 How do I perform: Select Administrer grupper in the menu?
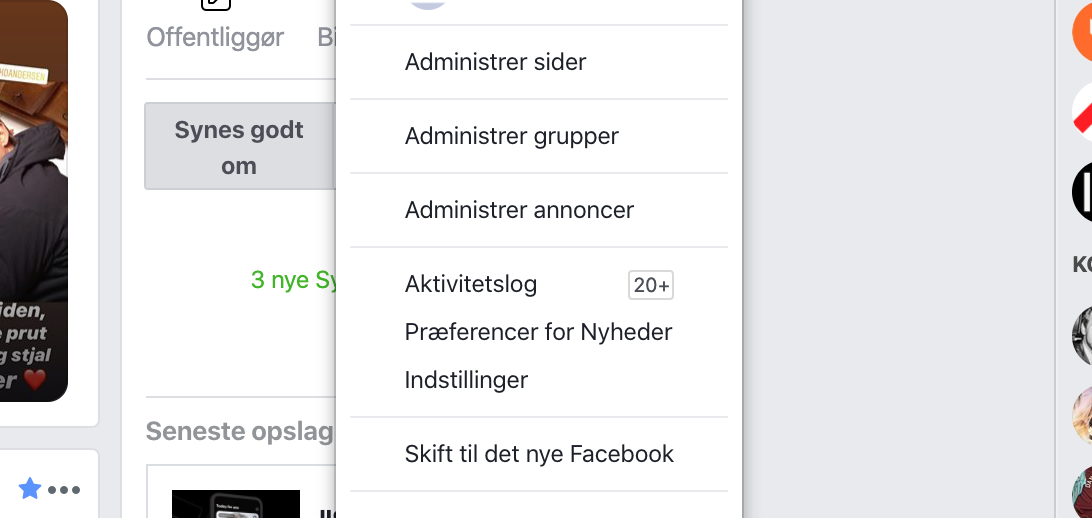pos(511,136)
